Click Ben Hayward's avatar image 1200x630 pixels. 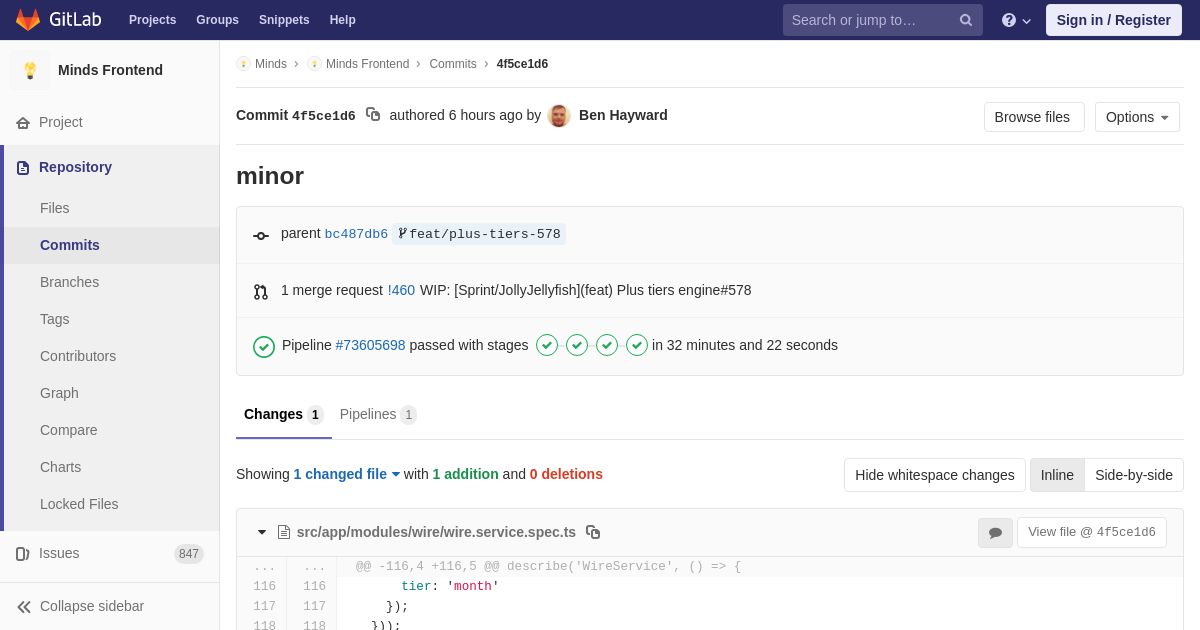pos(559,116)
